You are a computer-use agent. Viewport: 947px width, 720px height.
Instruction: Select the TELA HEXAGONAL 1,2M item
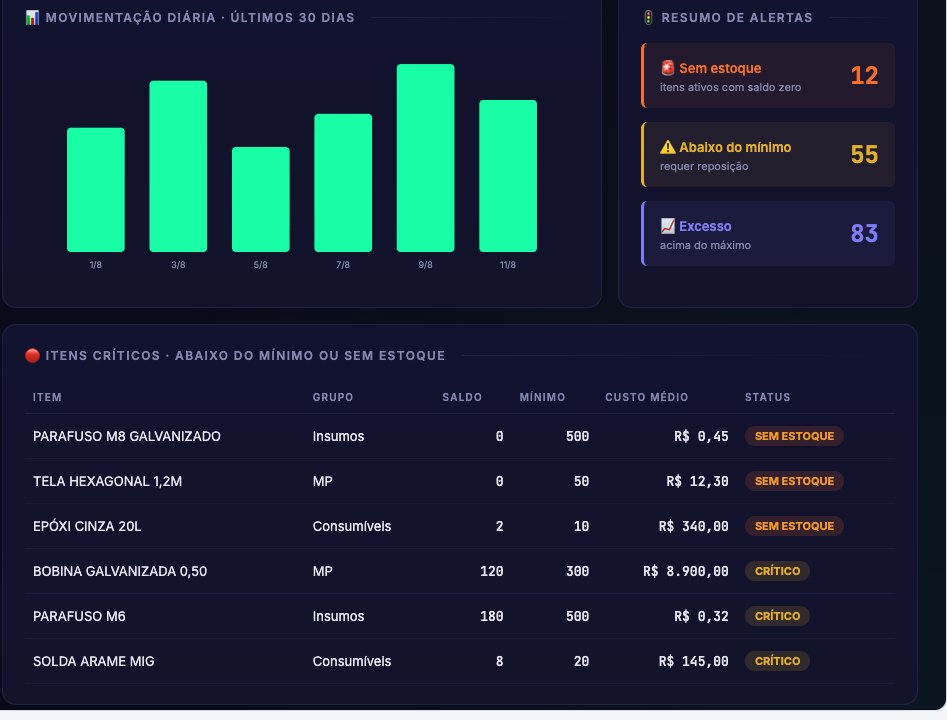coord(108,481)
